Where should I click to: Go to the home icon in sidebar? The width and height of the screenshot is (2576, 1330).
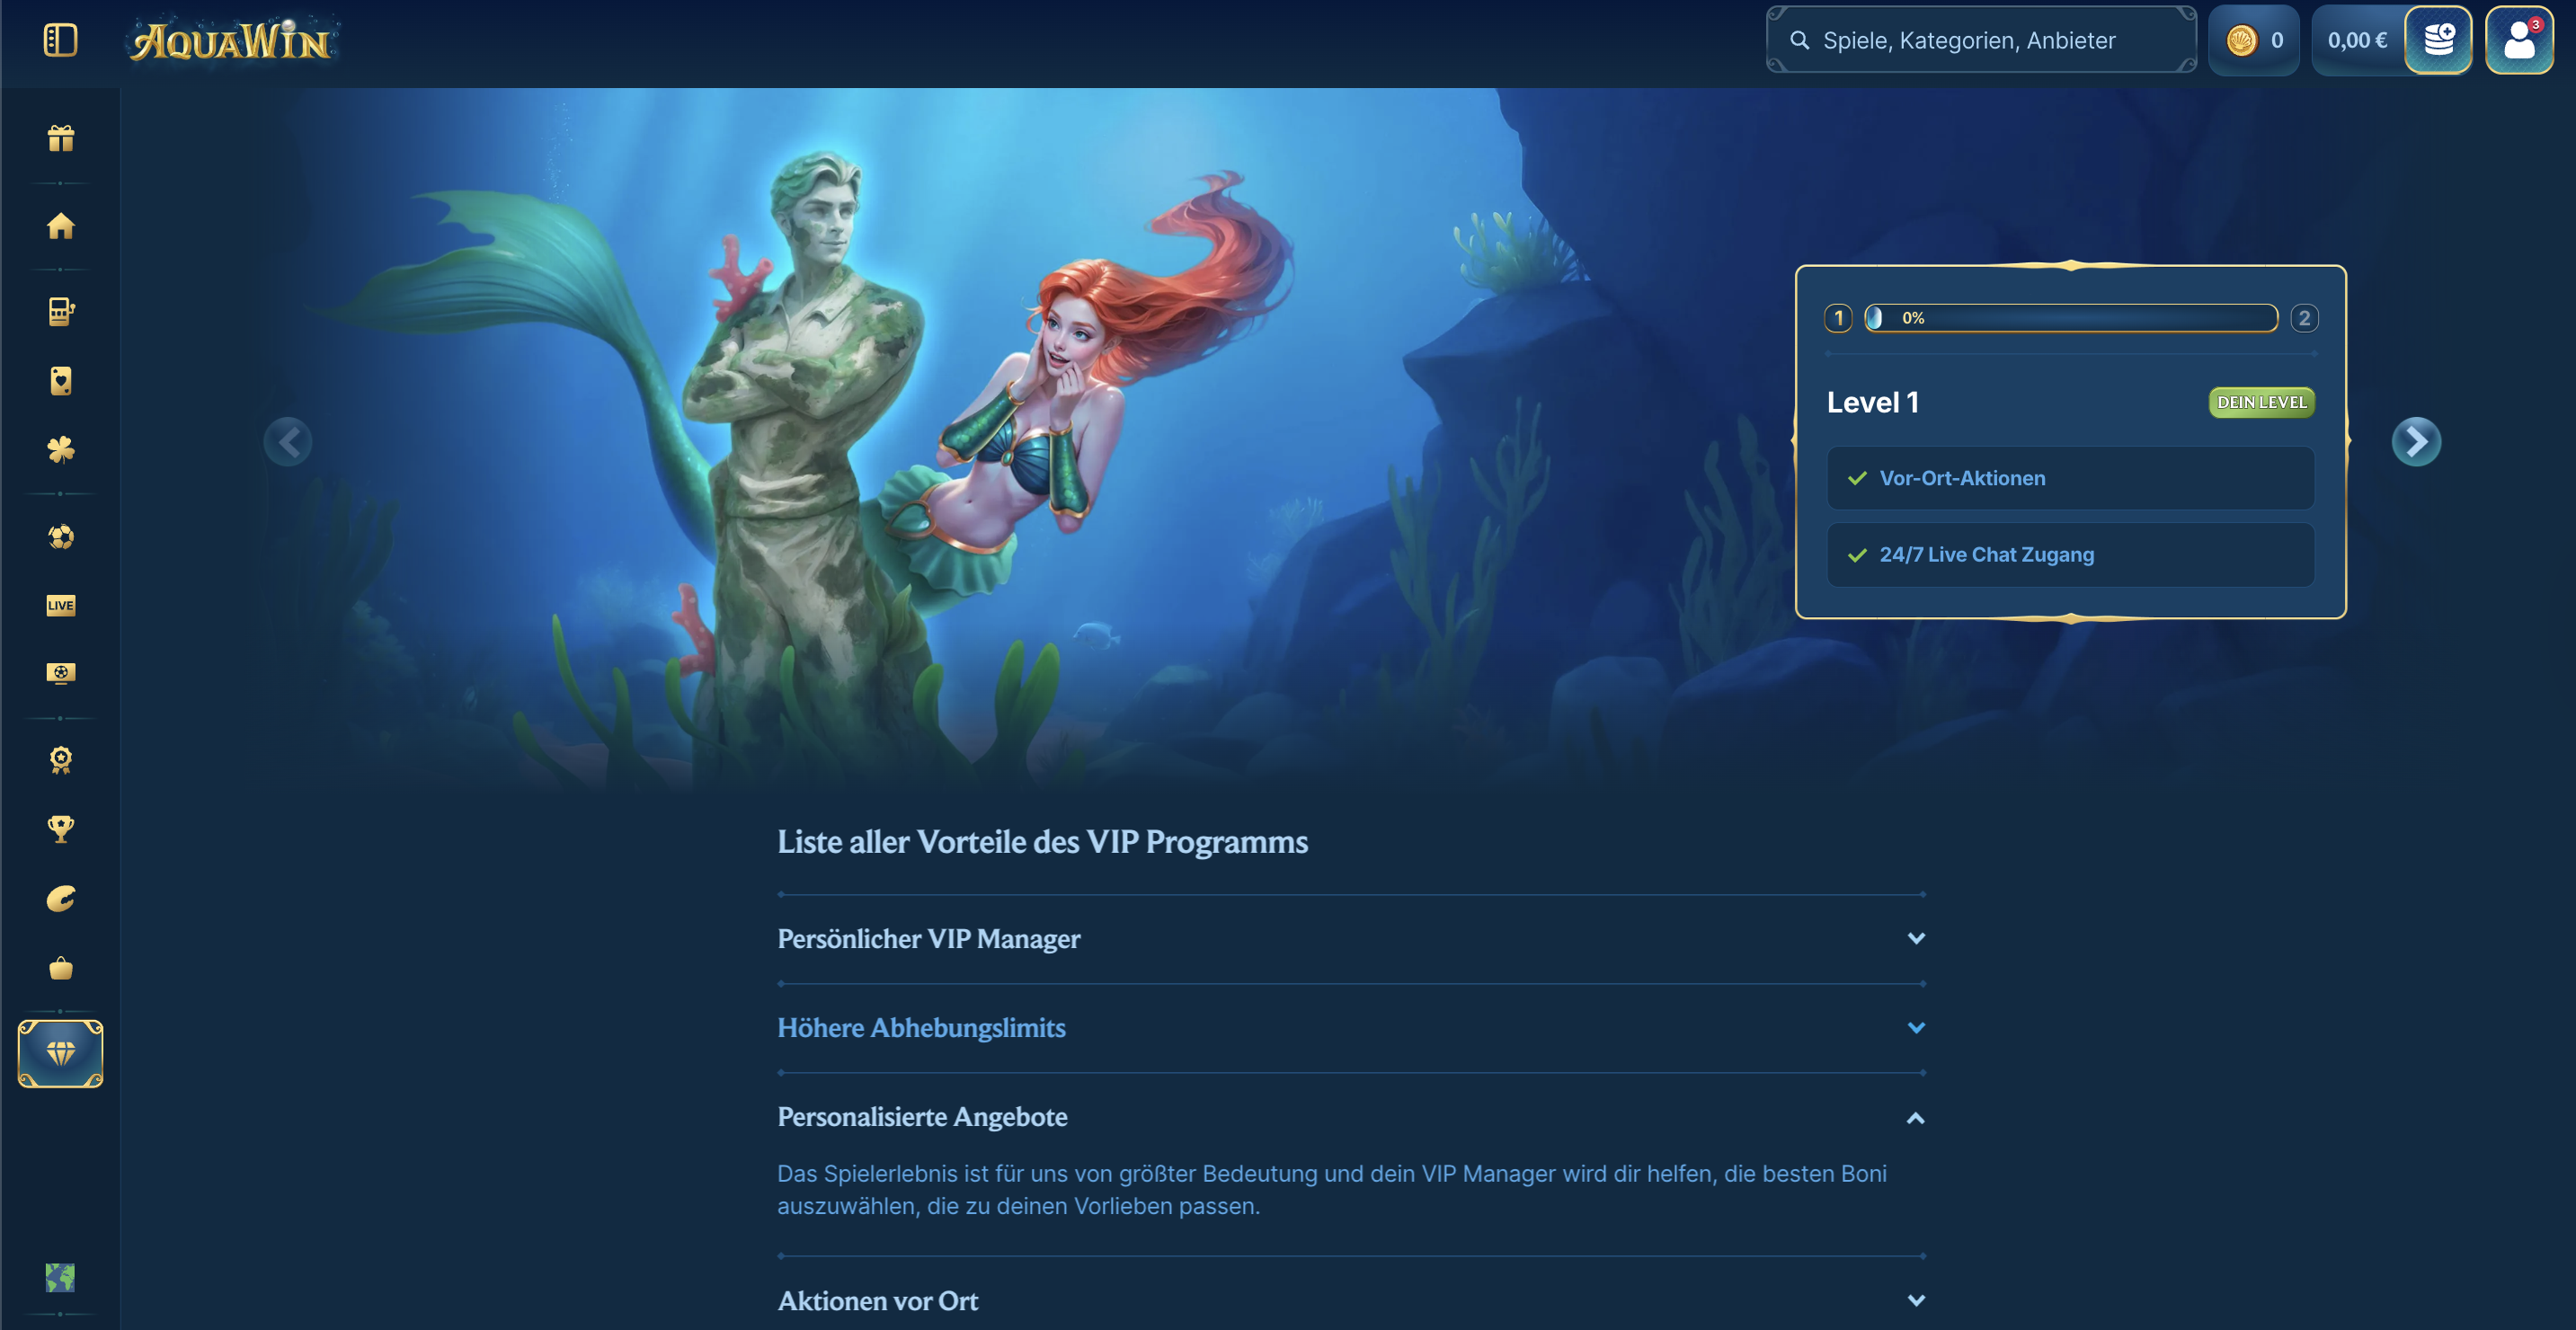coord(60,226)
